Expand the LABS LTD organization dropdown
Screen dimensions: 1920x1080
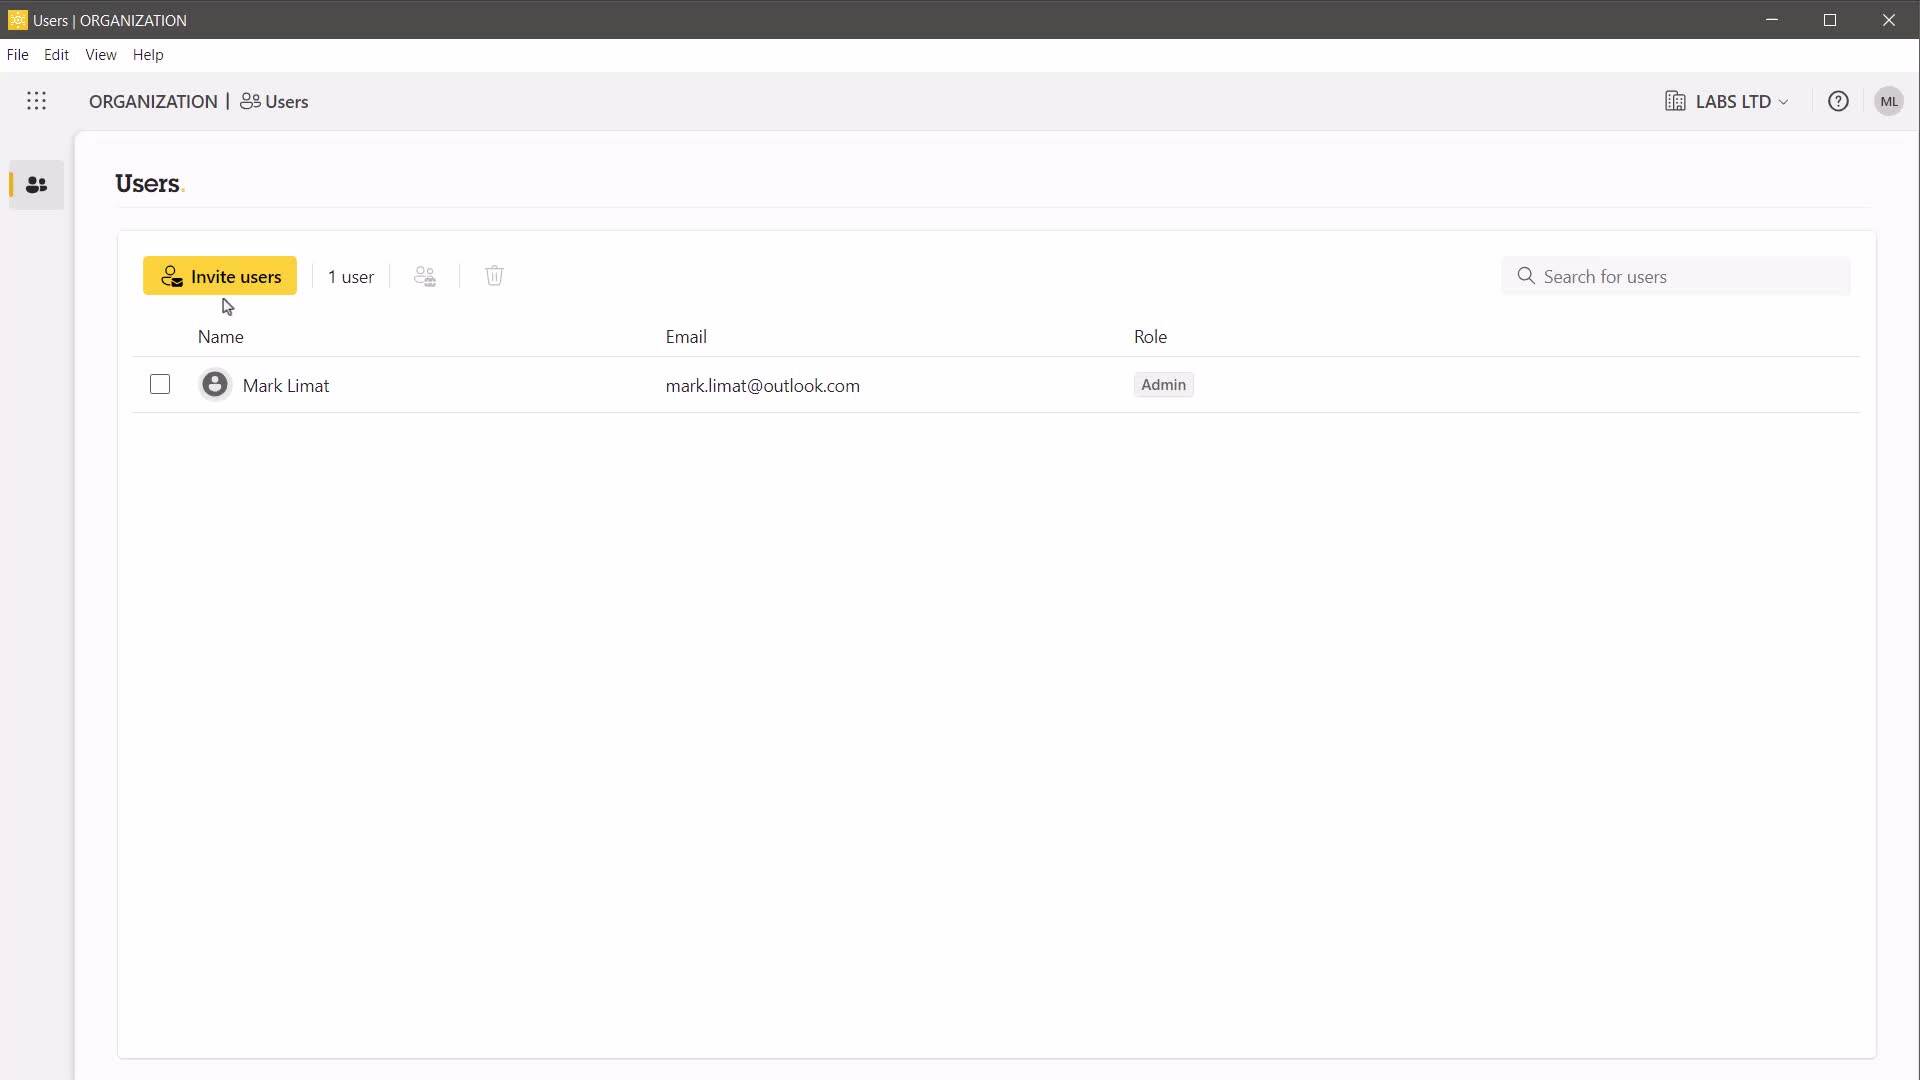coord(1741,101)
